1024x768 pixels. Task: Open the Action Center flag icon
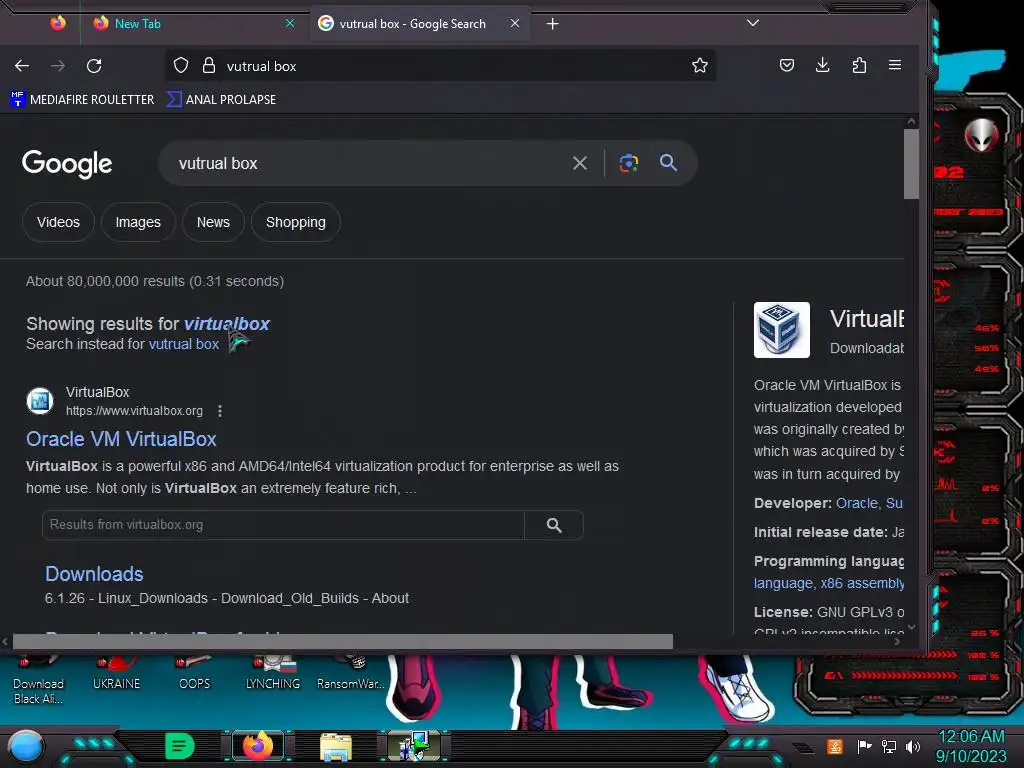click(864, 746)
